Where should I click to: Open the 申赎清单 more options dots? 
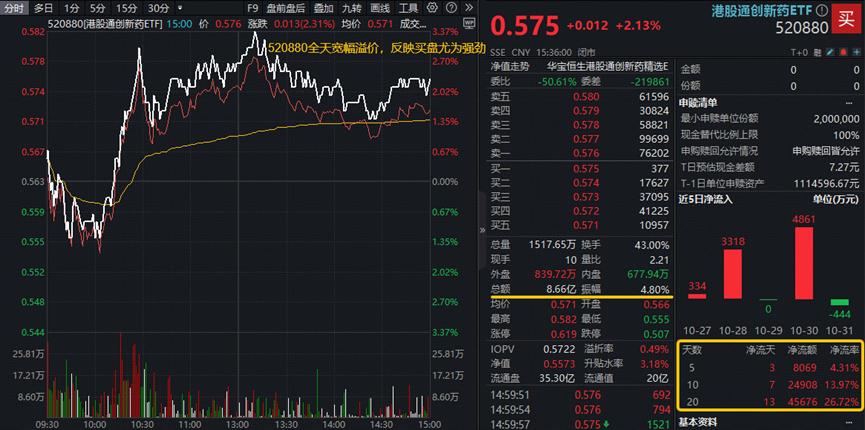(x=848, y=103)
